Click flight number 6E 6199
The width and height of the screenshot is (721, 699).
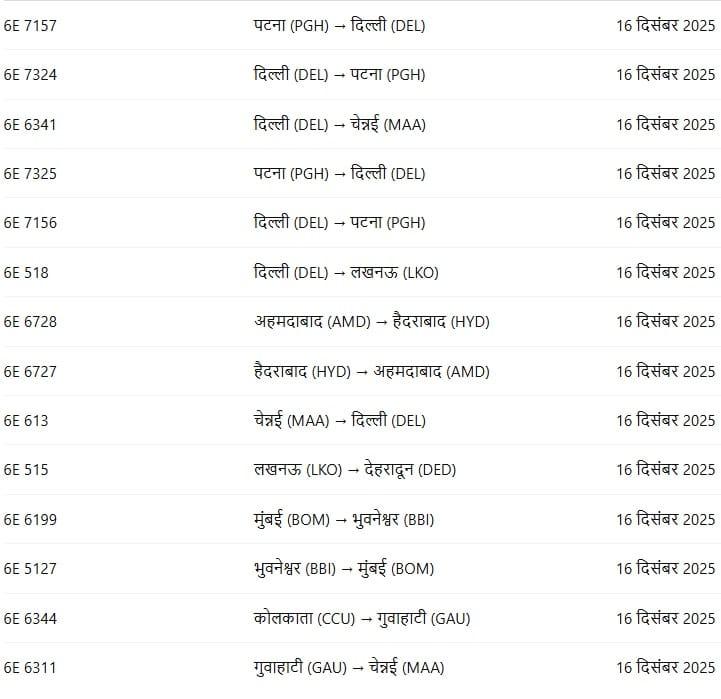coord(31,520)
